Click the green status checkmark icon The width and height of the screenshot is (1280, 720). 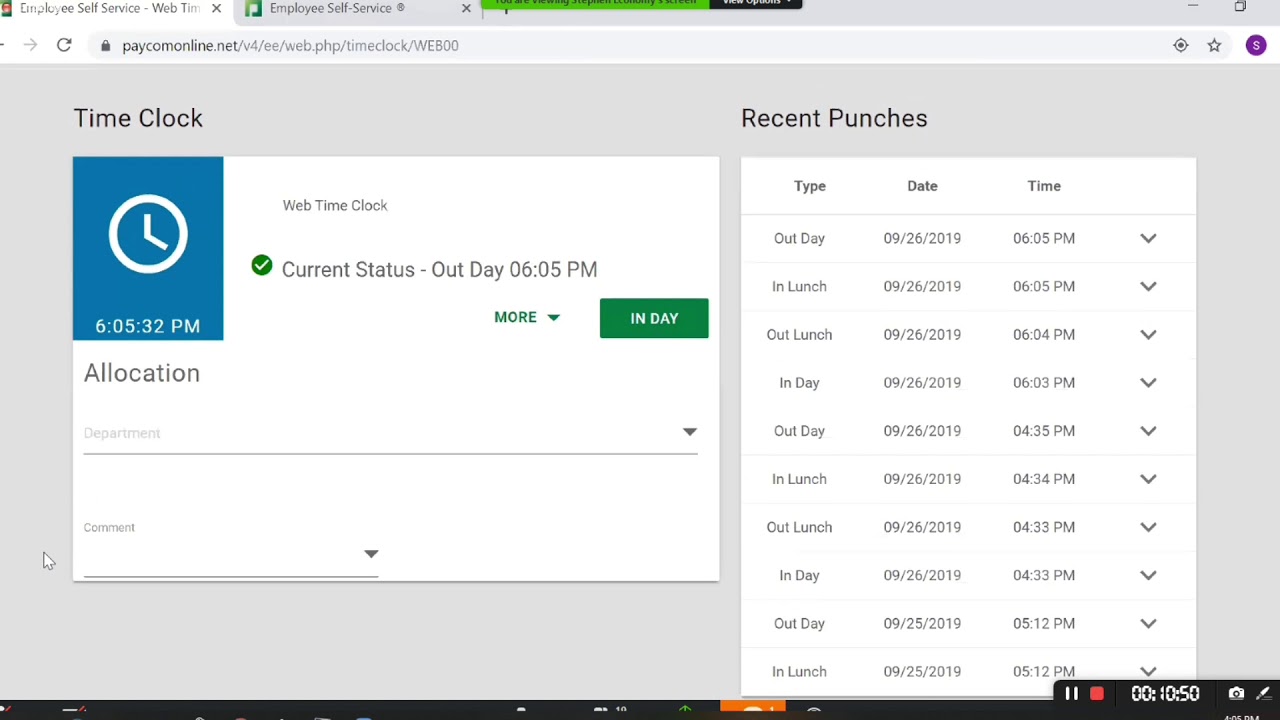click(262, 265)
